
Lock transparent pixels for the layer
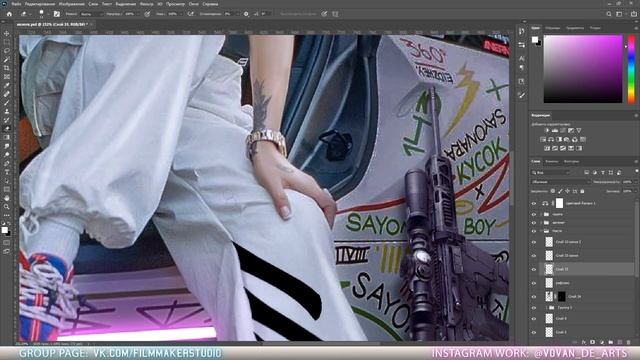click(553, 191)
